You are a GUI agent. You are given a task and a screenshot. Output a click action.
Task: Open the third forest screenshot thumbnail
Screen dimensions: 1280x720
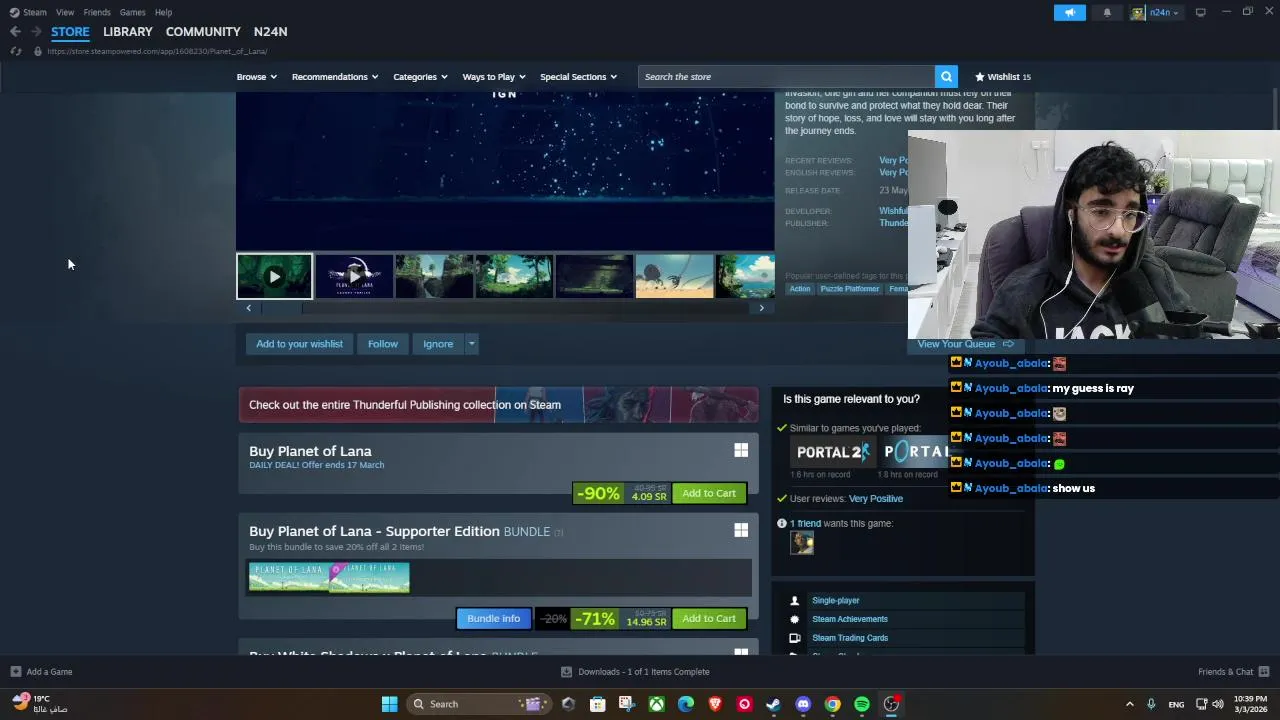(x=434, y=277)
